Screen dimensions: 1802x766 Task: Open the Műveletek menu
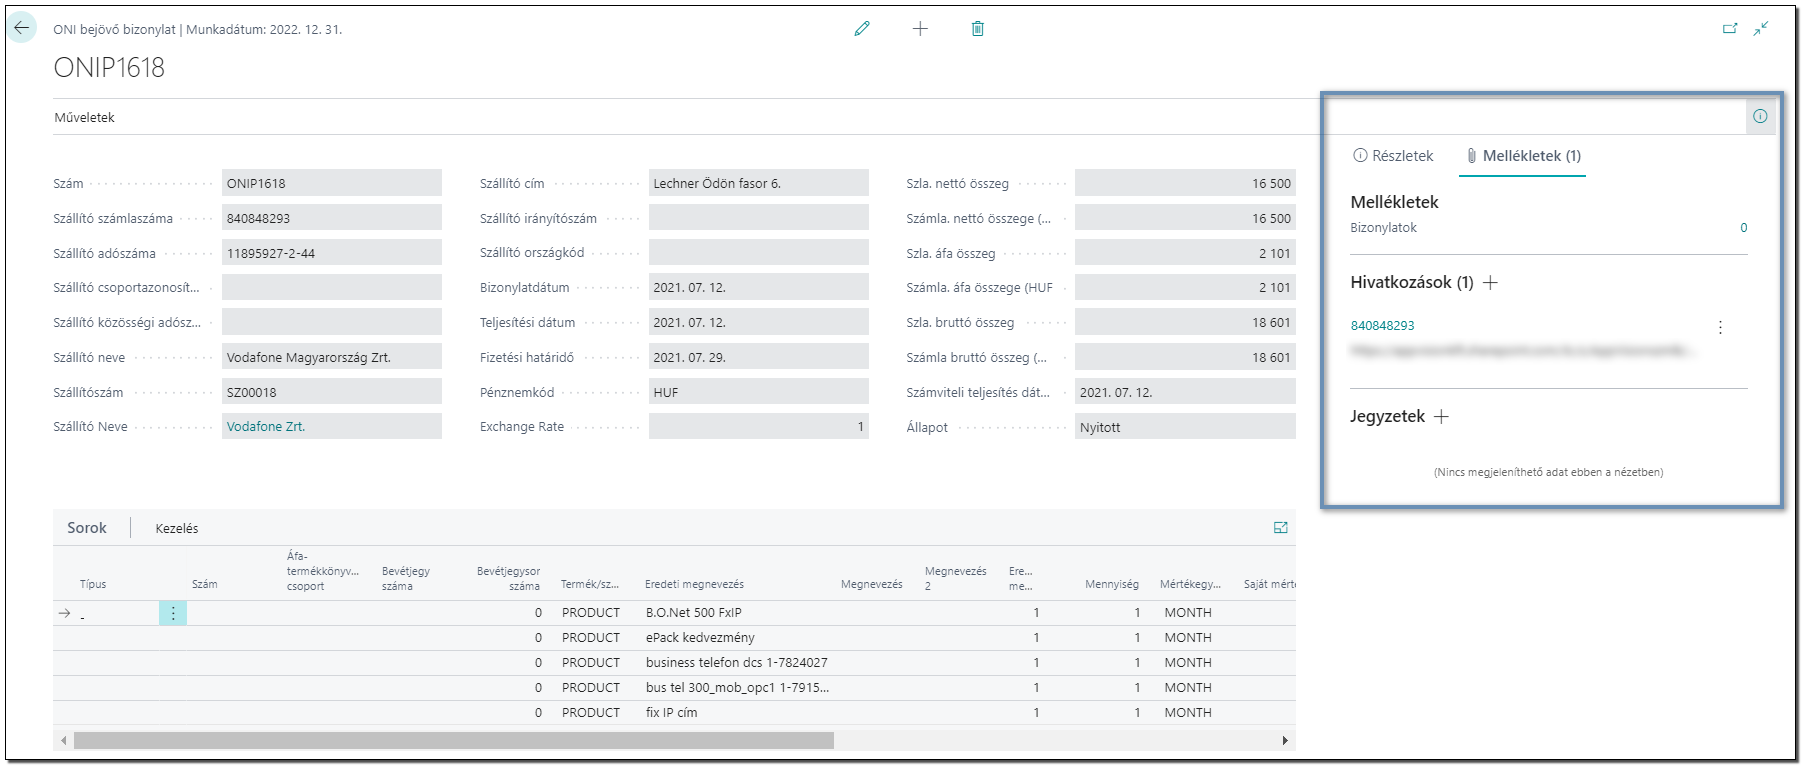(85, 117)
